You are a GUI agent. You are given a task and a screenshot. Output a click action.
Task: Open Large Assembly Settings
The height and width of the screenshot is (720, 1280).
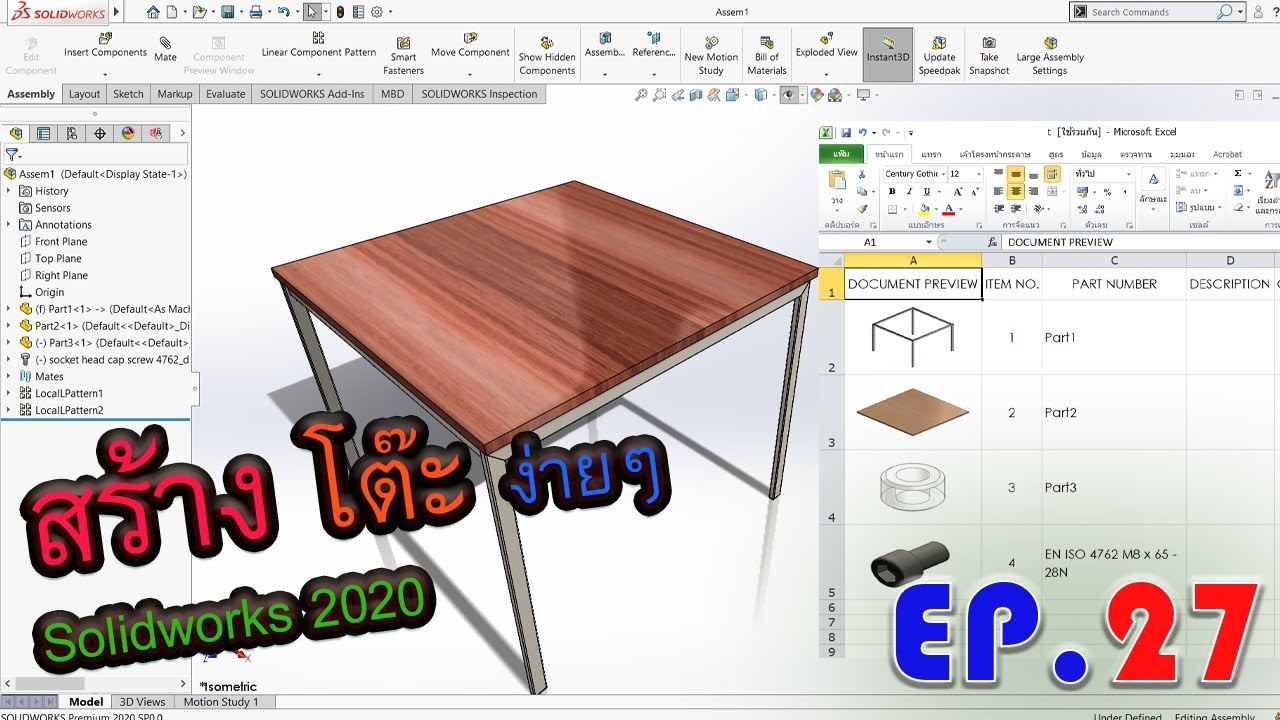point(1050,56)
